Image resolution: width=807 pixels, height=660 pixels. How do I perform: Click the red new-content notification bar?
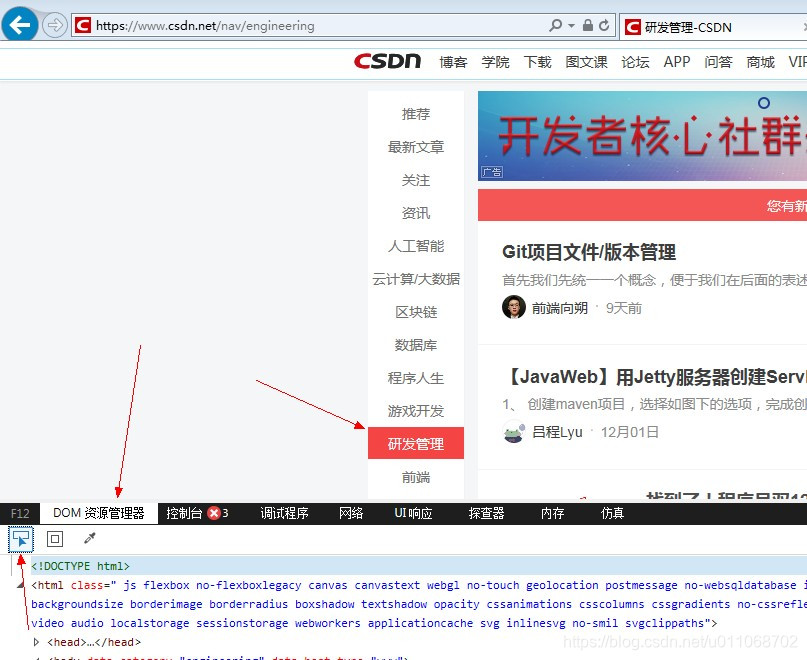tap(642, 205)
